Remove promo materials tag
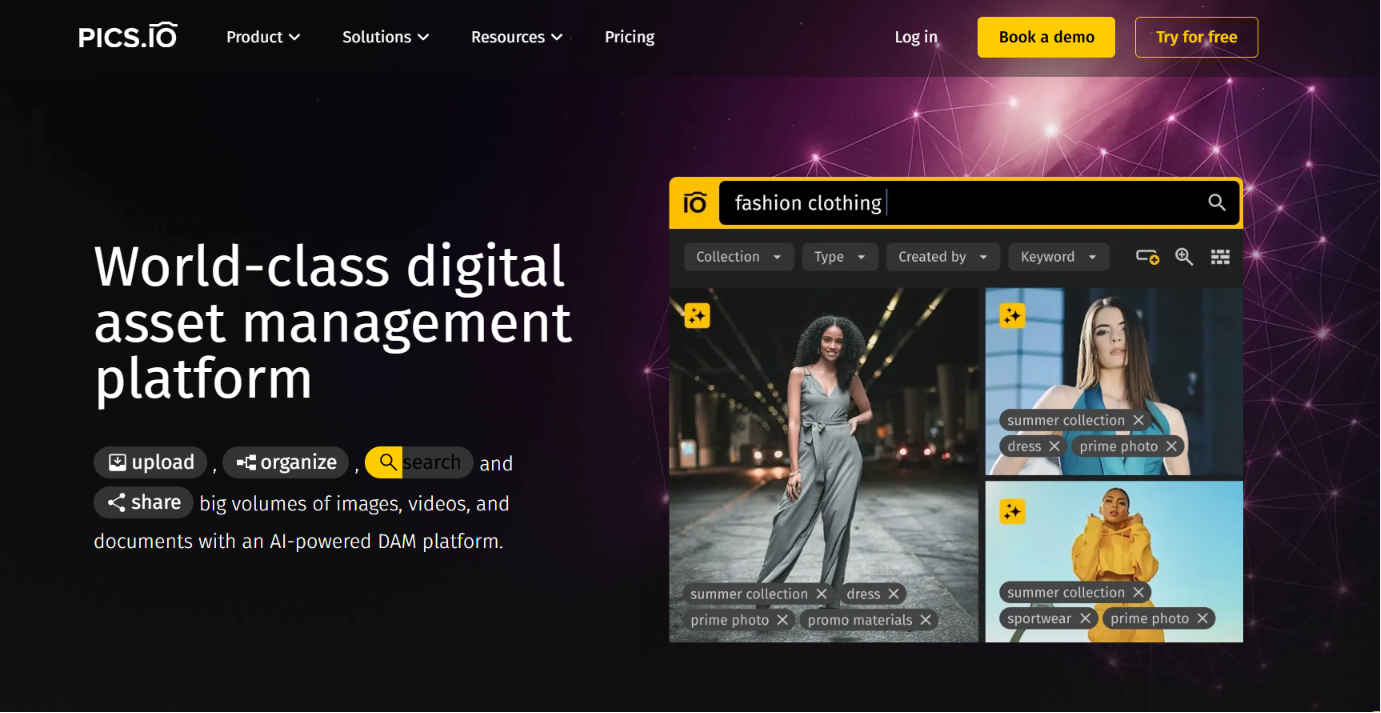 (x=926, y=620)
